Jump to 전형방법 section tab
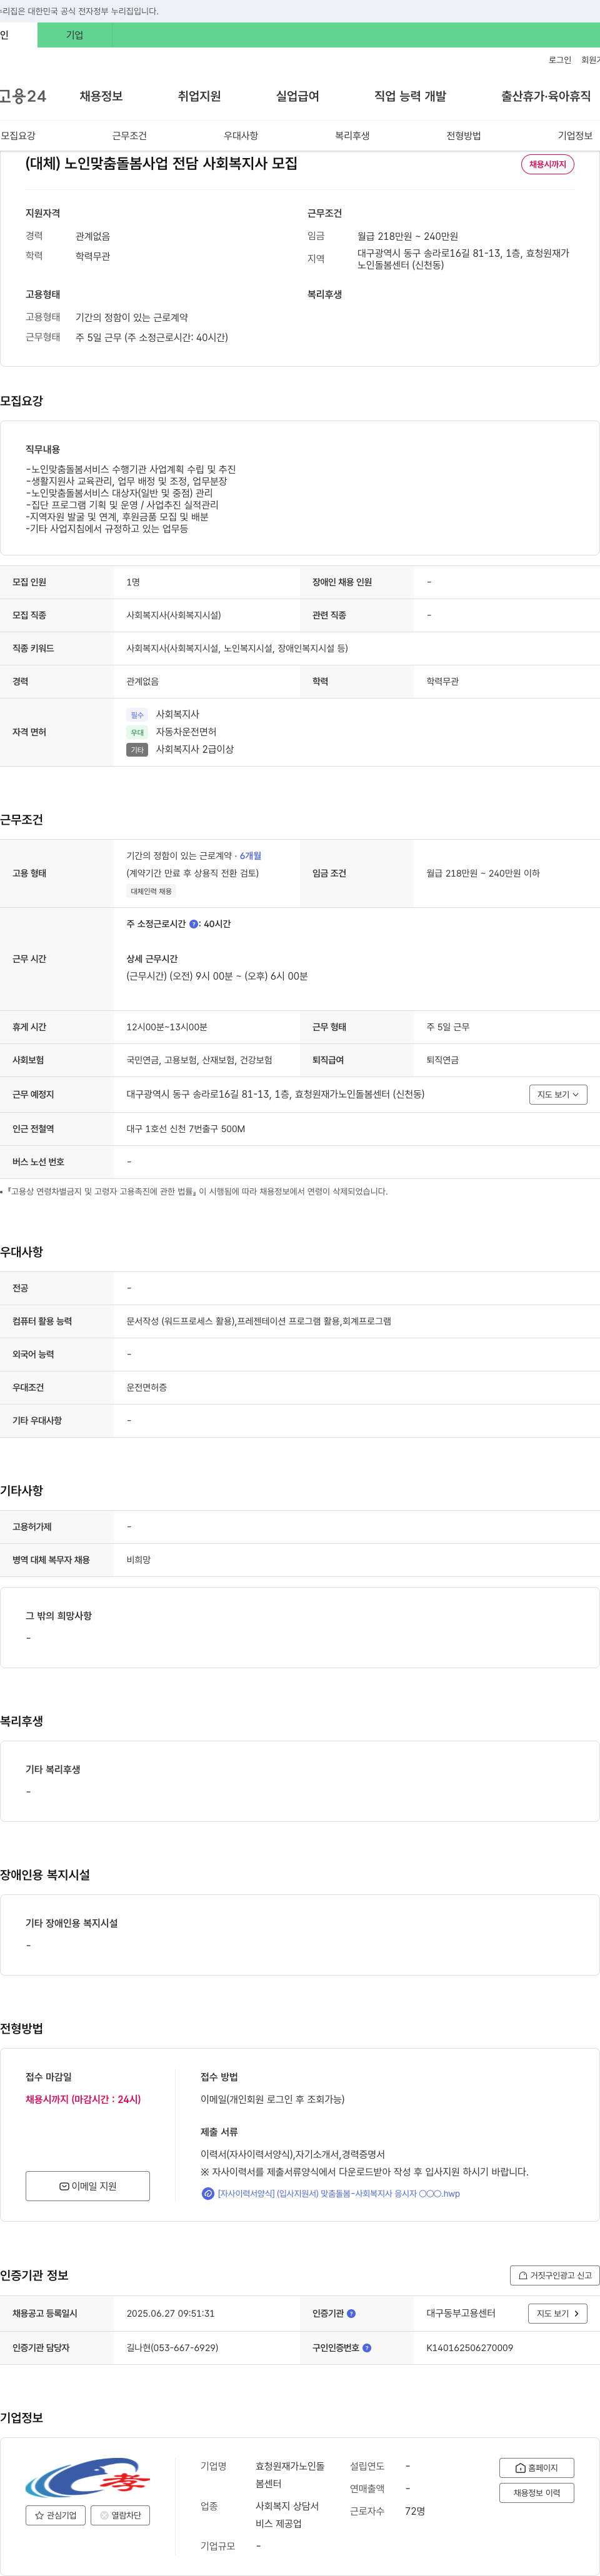600x2576 pixels. pyautogui.click(x=463, y=135)
